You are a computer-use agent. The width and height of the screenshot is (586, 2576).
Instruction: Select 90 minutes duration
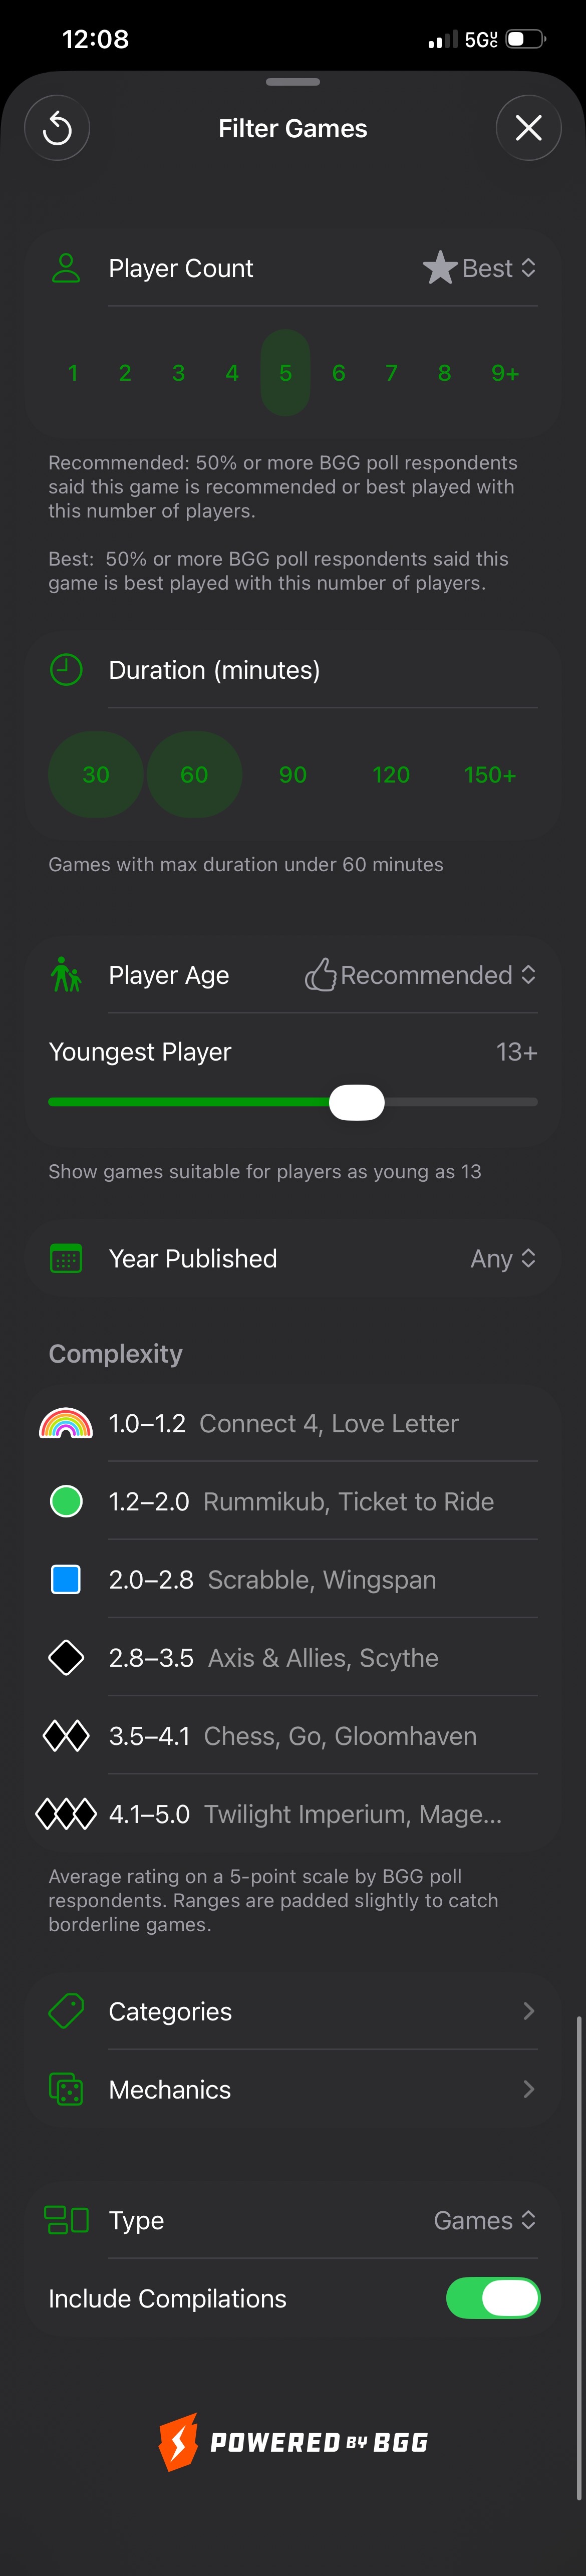[x=293, y=775]
